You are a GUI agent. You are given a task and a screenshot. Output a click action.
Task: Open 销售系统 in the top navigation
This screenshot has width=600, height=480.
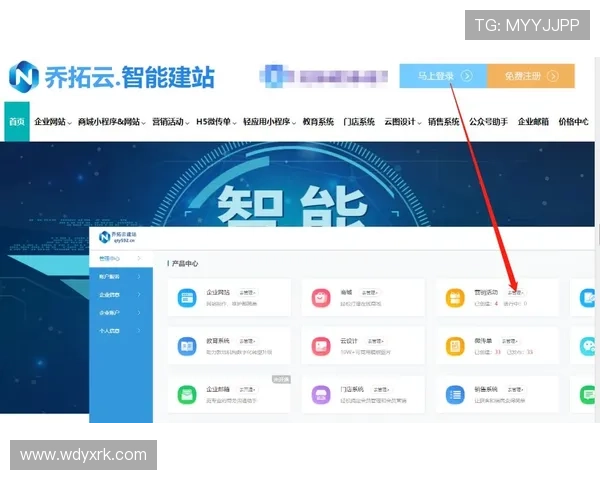(x=443, y=122)
